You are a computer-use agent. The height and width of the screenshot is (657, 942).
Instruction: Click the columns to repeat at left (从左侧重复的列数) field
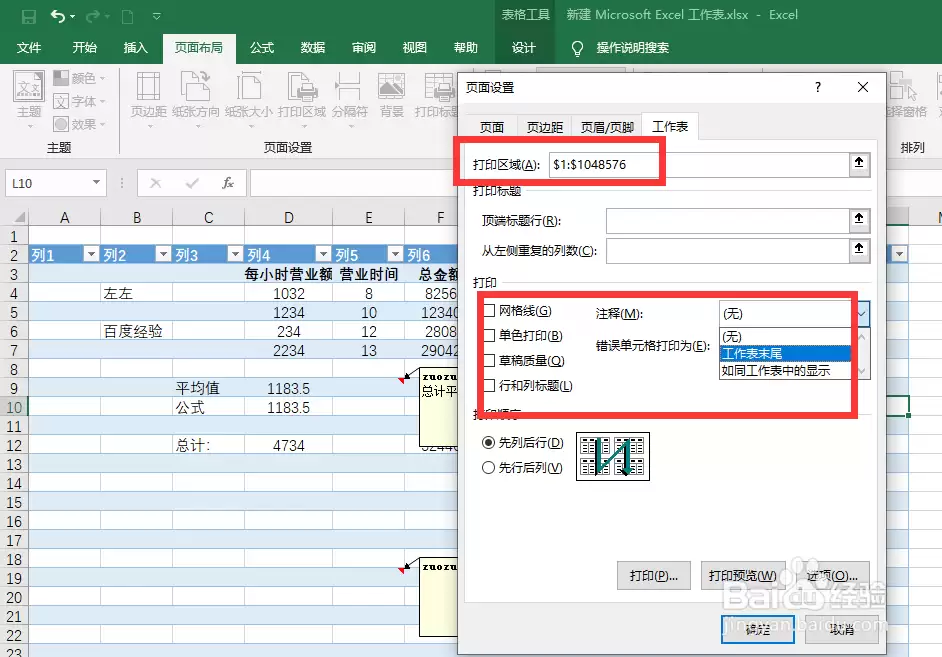click(727, 250)
